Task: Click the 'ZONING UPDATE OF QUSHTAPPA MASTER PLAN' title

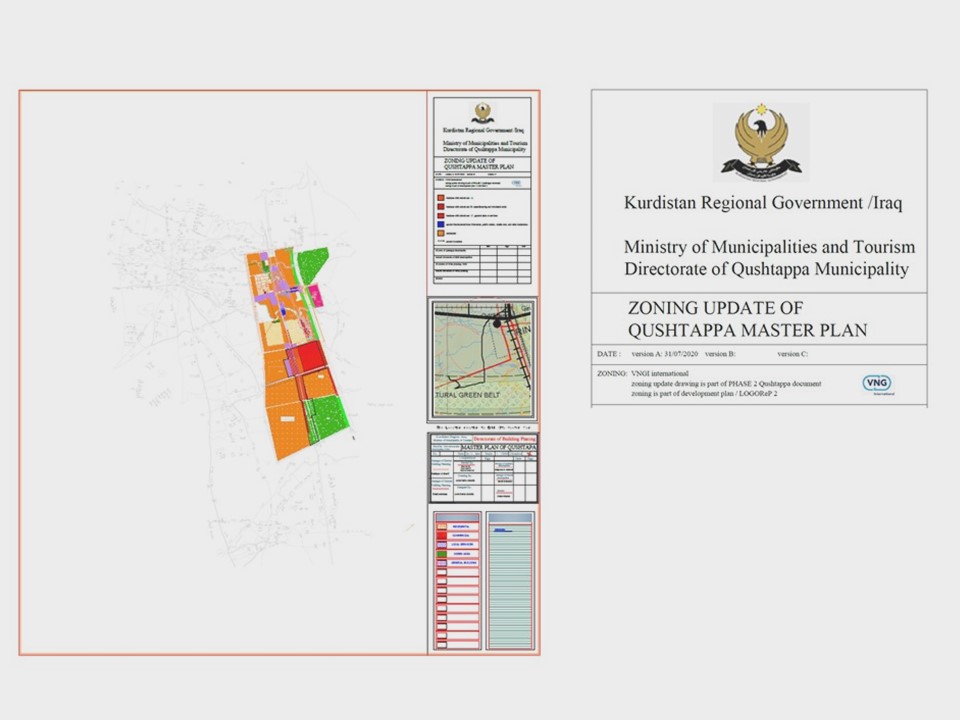Action: (747, 319)
